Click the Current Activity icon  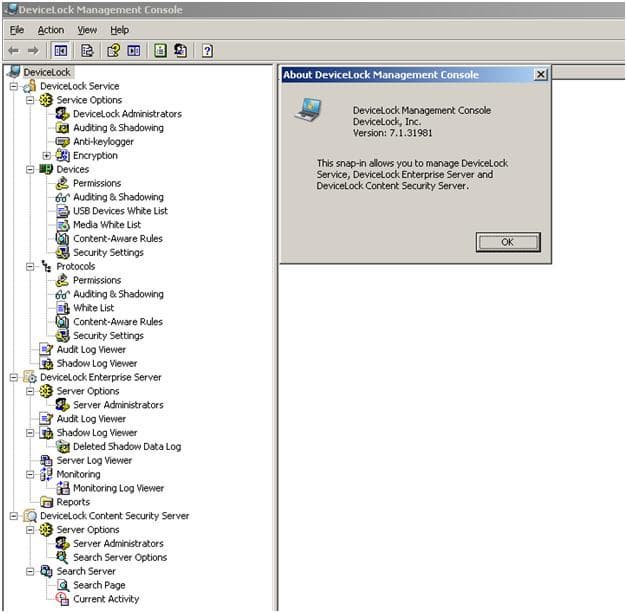click(x=62, y=599)
